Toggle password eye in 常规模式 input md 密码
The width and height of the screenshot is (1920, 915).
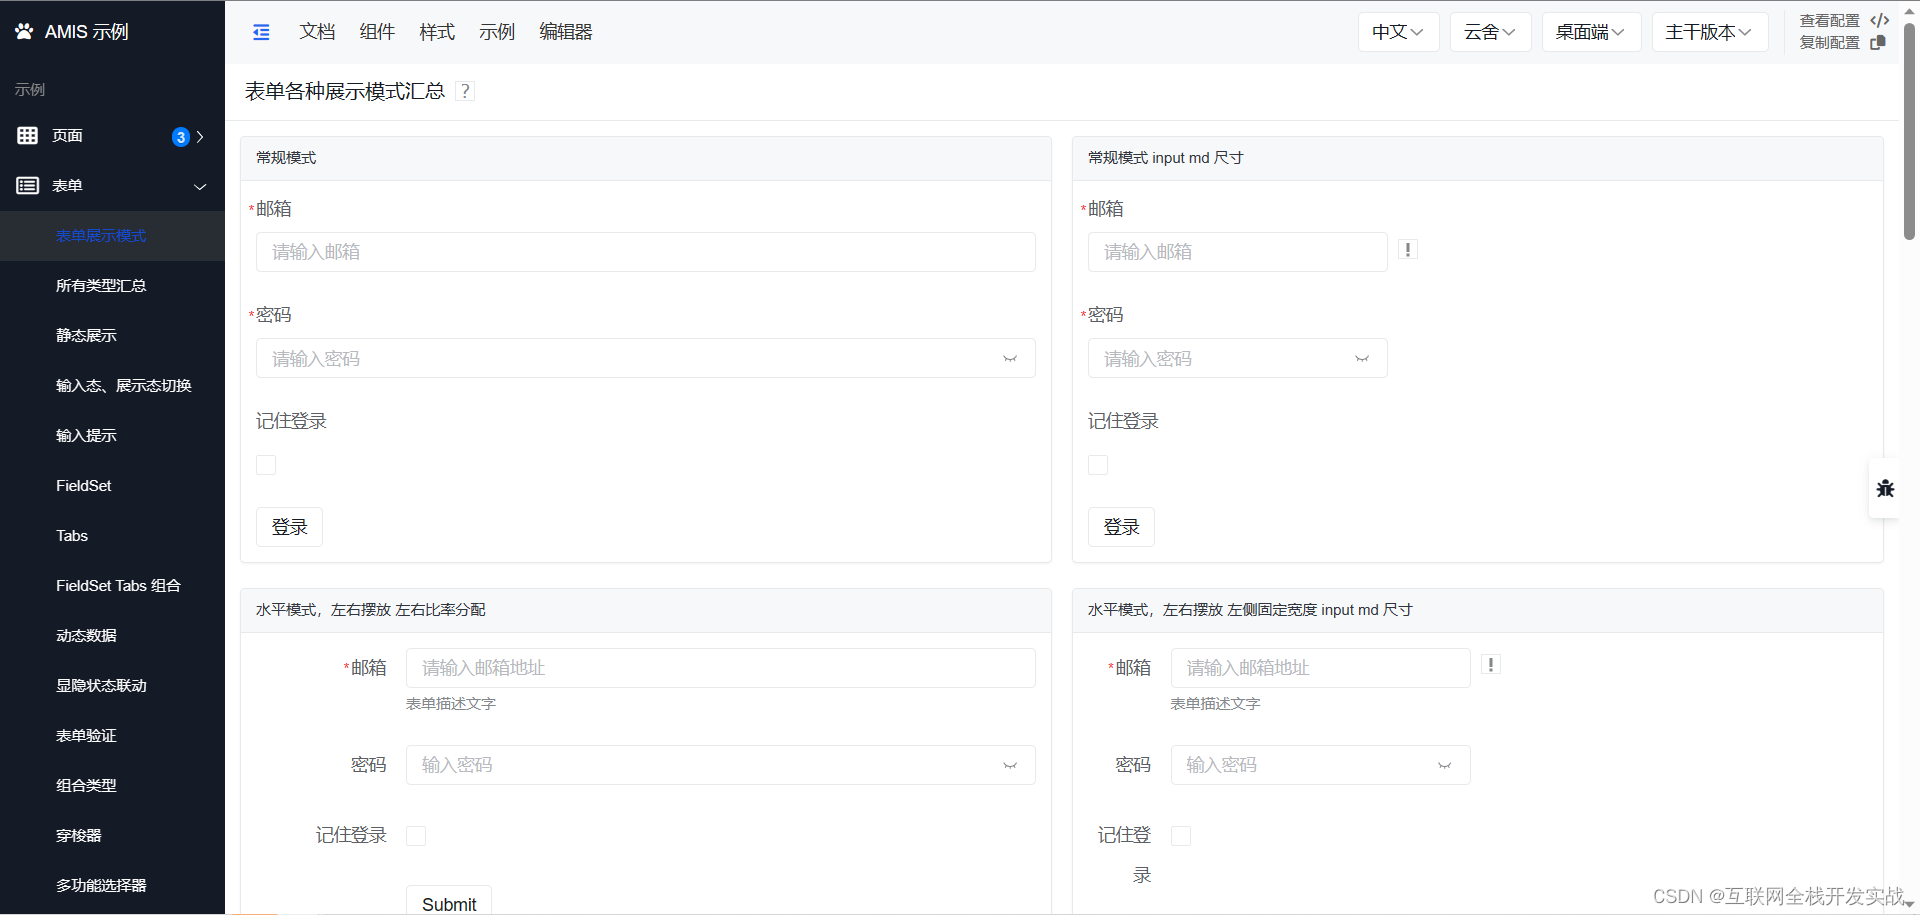point(1362,359)
